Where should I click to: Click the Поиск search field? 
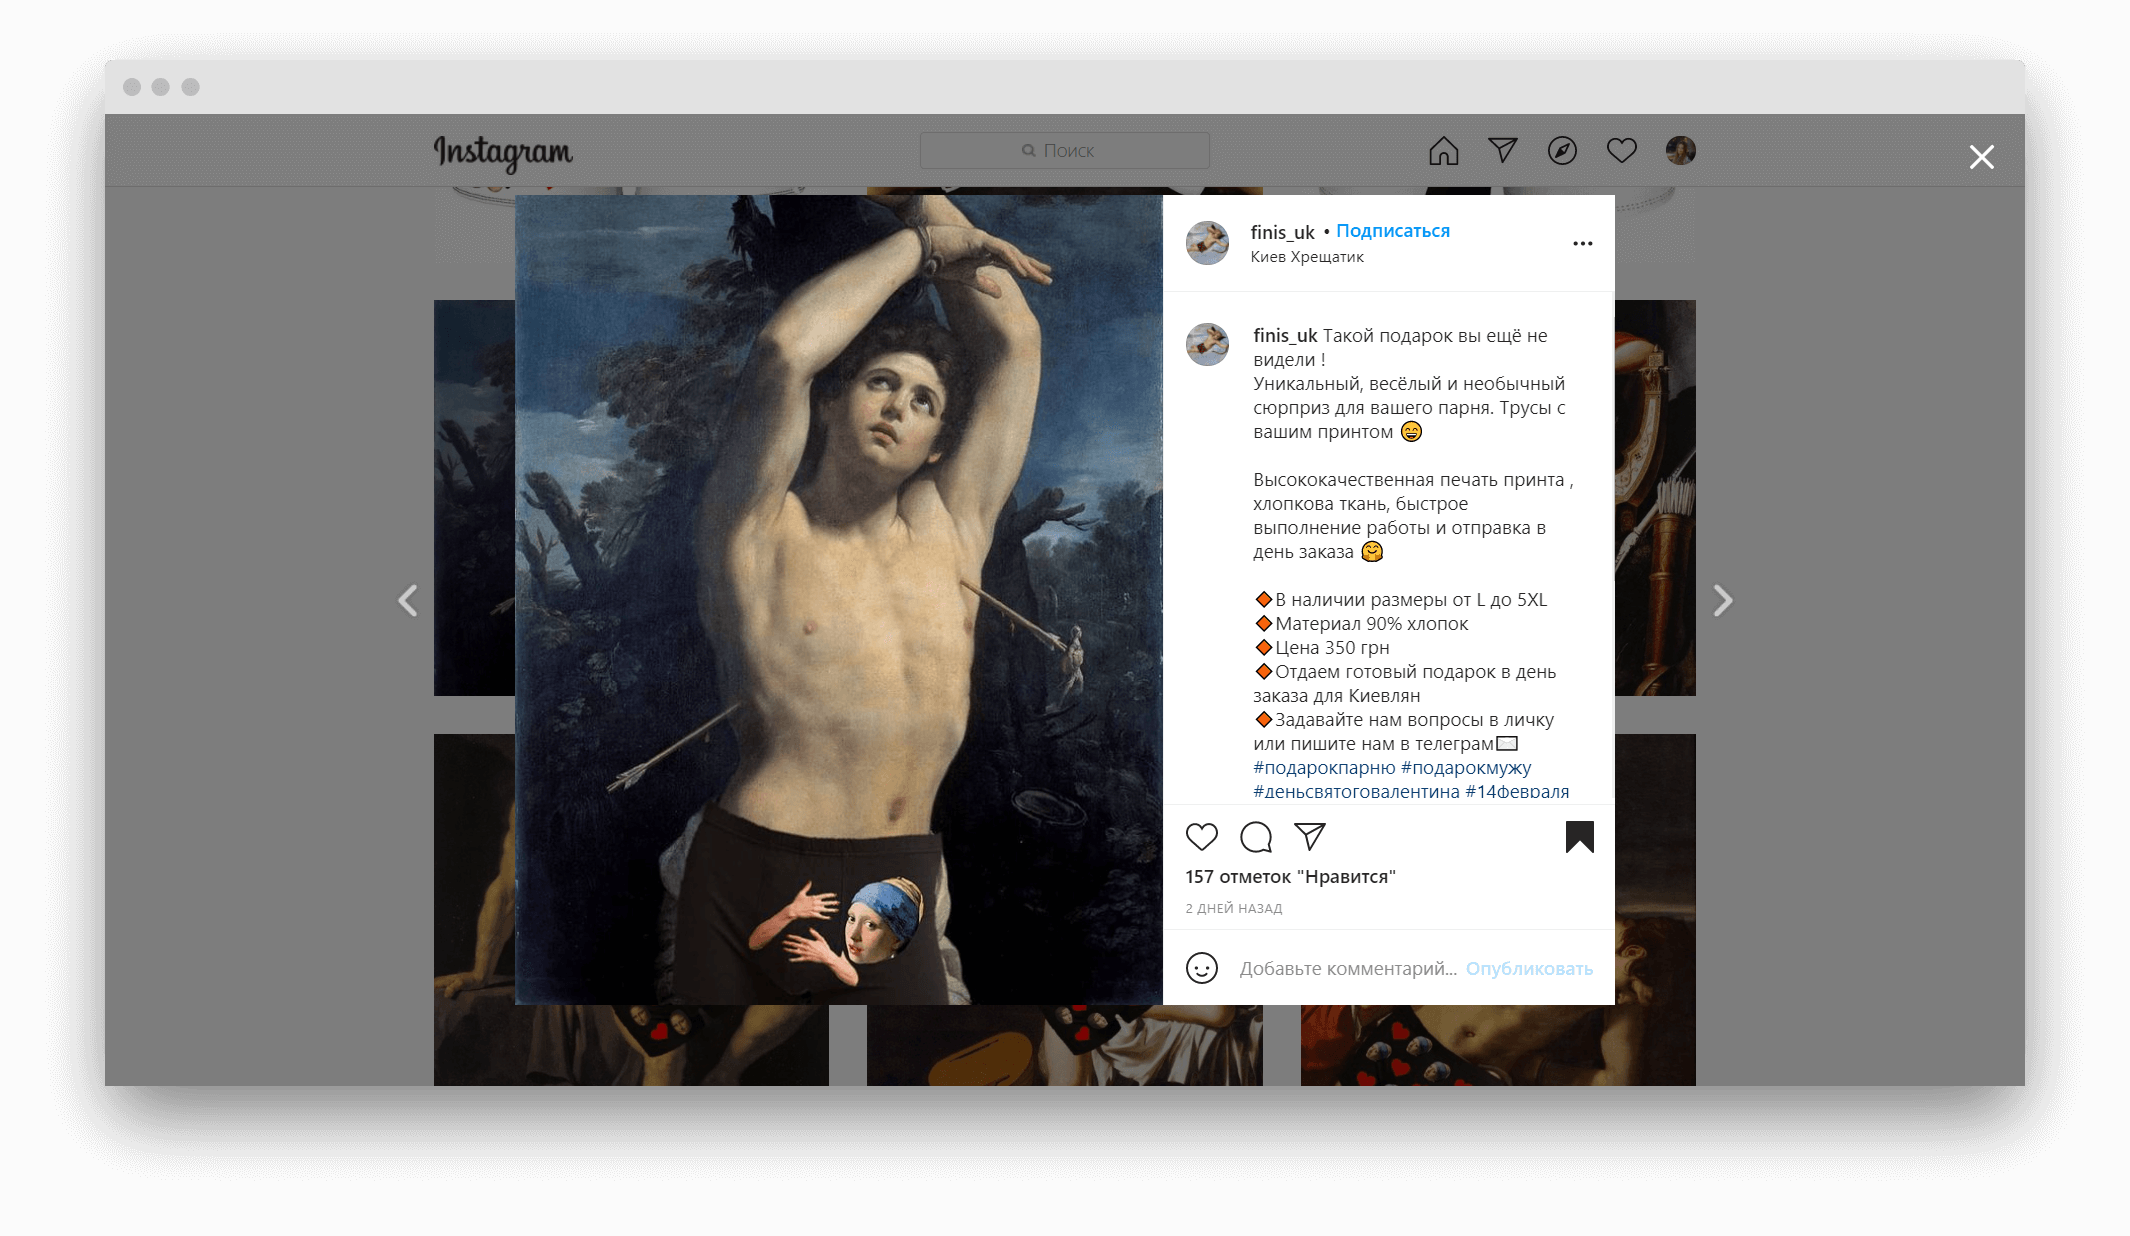pos(1064,151)
